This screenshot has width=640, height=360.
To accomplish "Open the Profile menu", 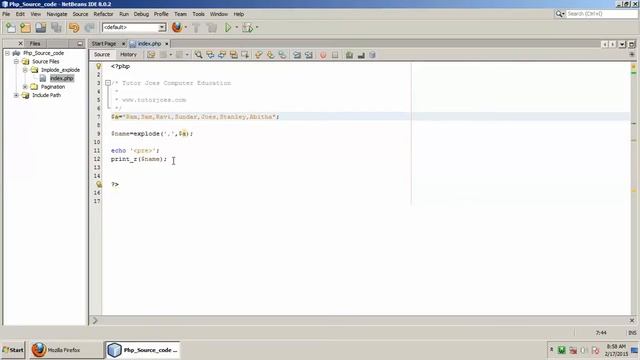I will click(x=161, y=14).
